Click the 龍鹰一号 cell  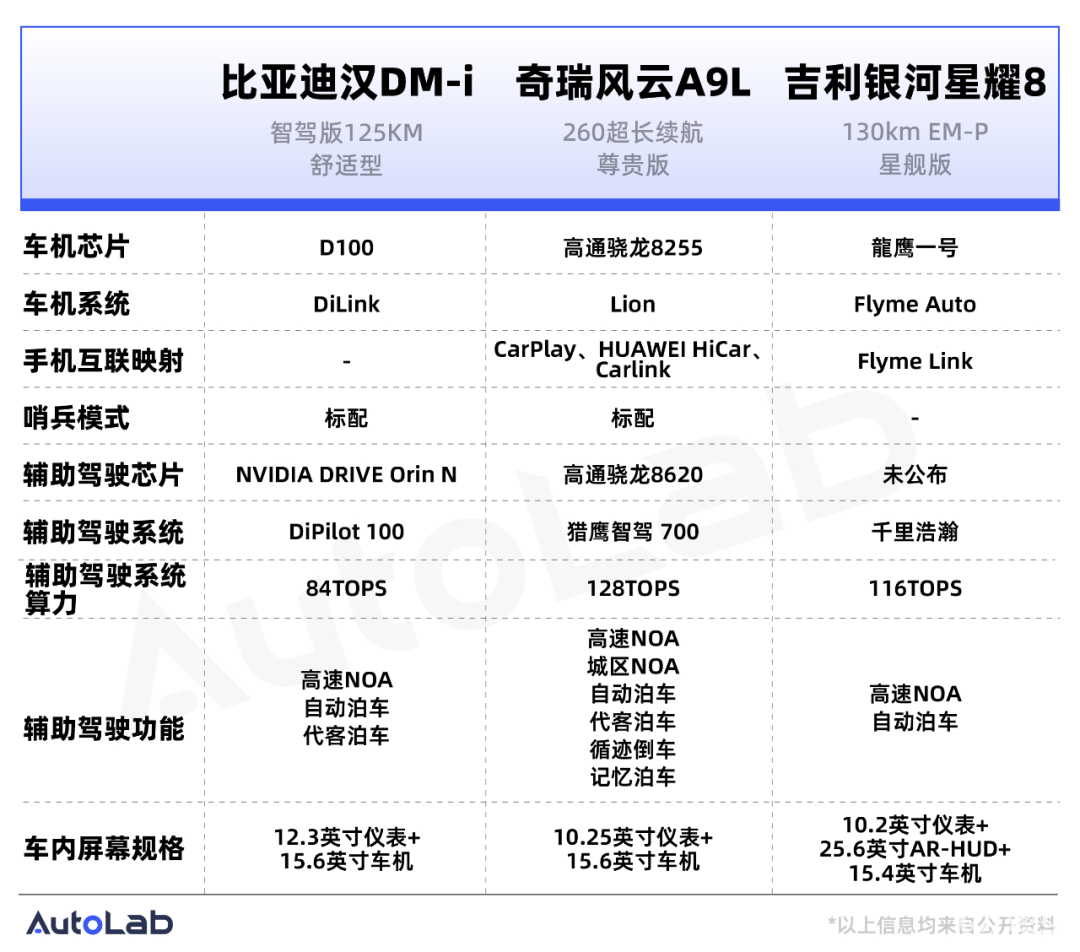915,248
